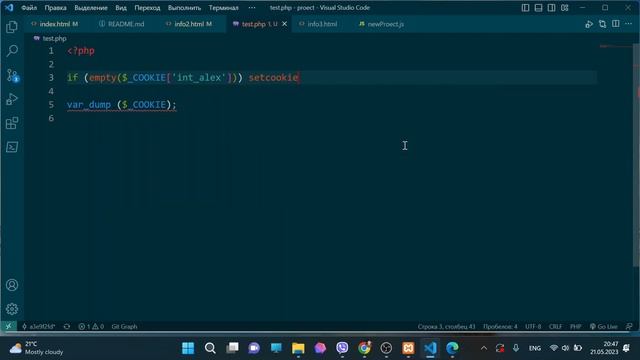Open the Вид menu
Viewport: 640px width, 360px height.
click(121, 8)
